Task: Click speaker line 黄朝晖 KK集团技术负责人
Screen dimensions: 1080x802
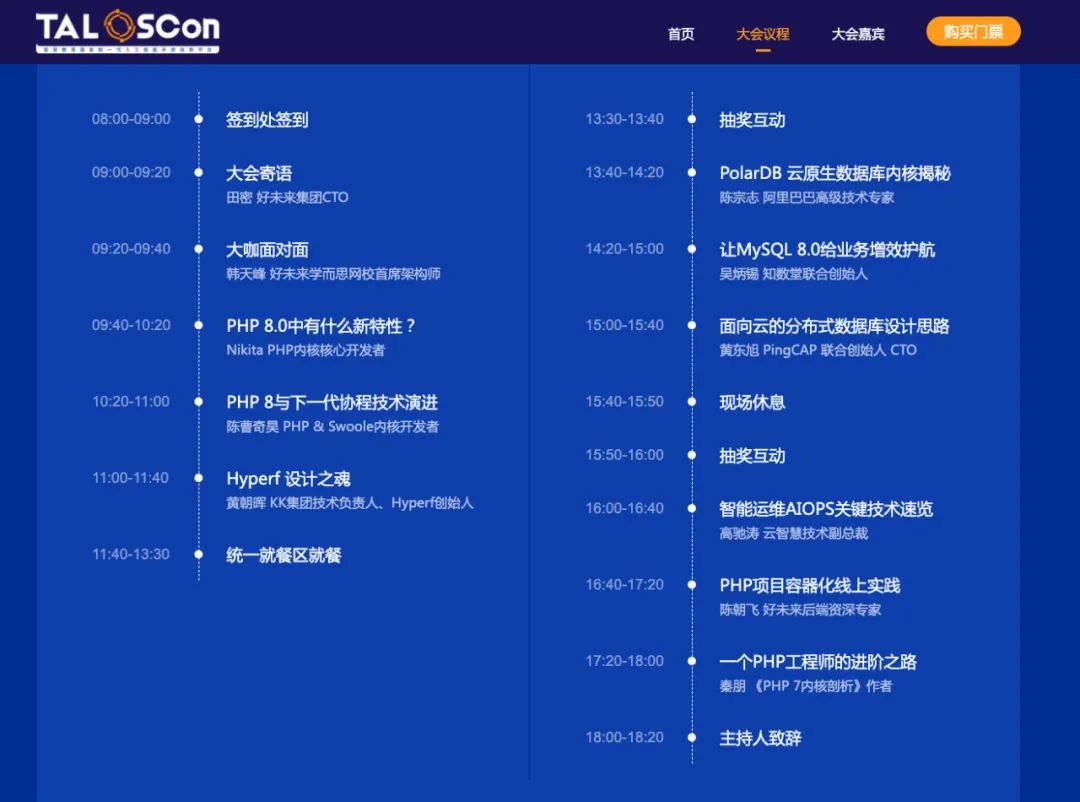Action: (350, 503)
